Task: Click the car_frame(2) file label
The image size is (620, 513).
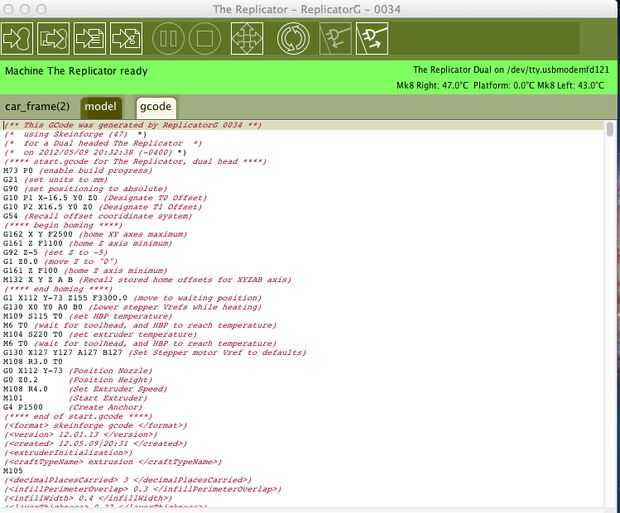Action: tap(38, 107)
